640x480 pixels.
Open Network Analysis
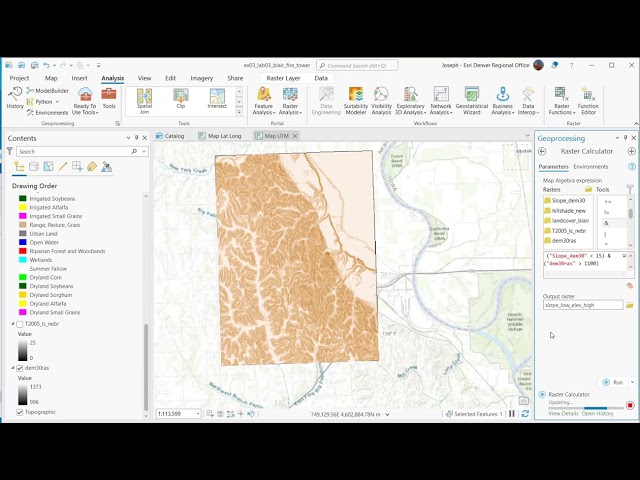441,101
